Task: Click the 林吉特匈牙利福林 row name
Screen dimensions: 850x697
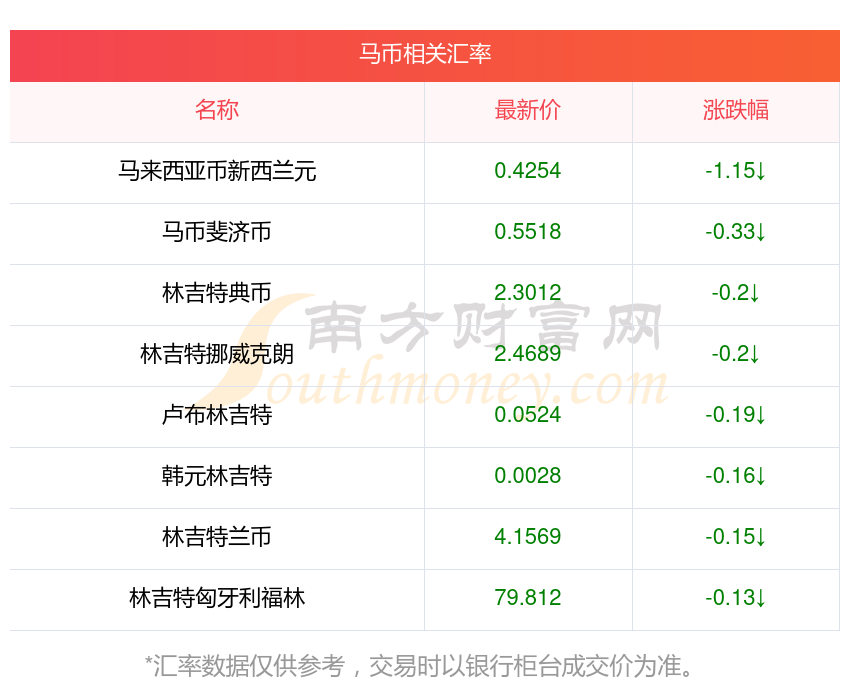Action: coord(217,598)
